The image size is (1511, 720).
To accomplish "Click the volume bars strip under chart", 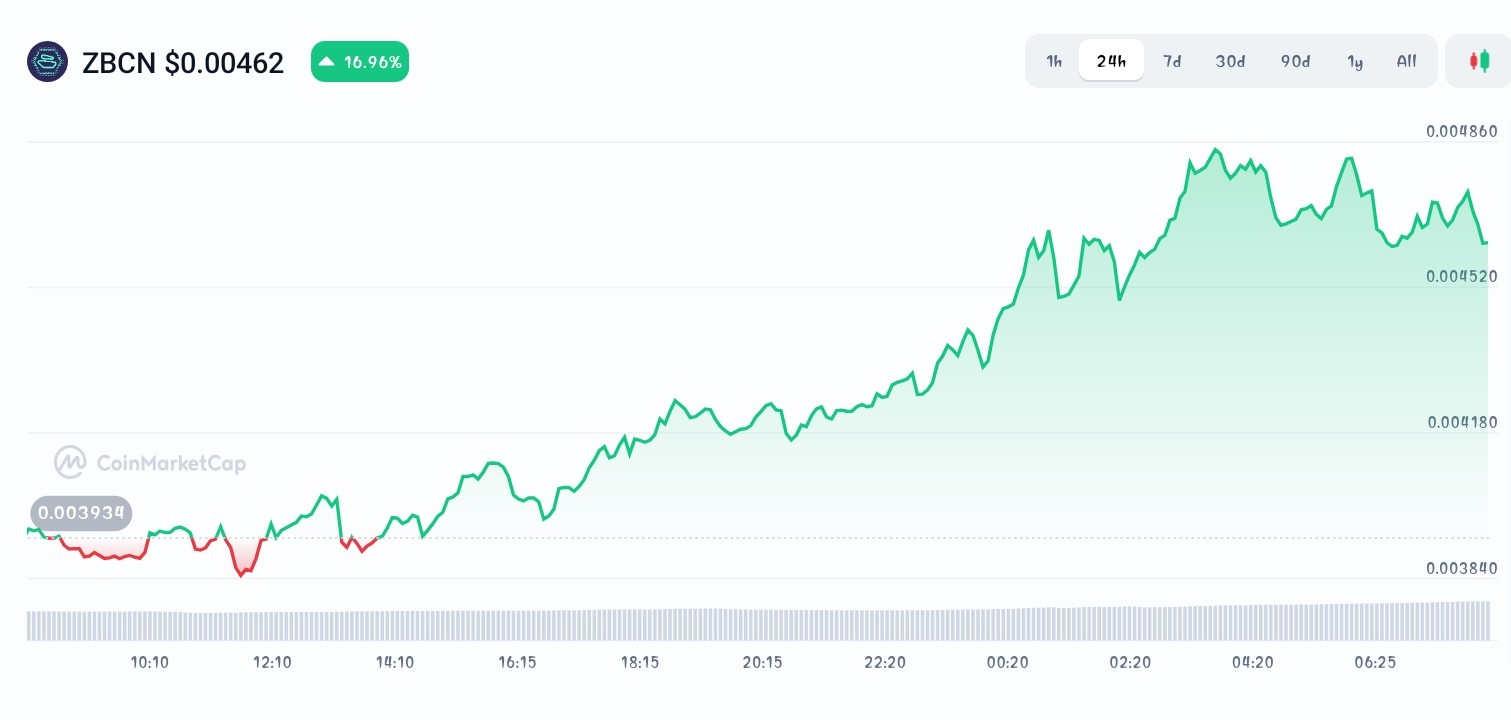I will (x=758, y=621).
